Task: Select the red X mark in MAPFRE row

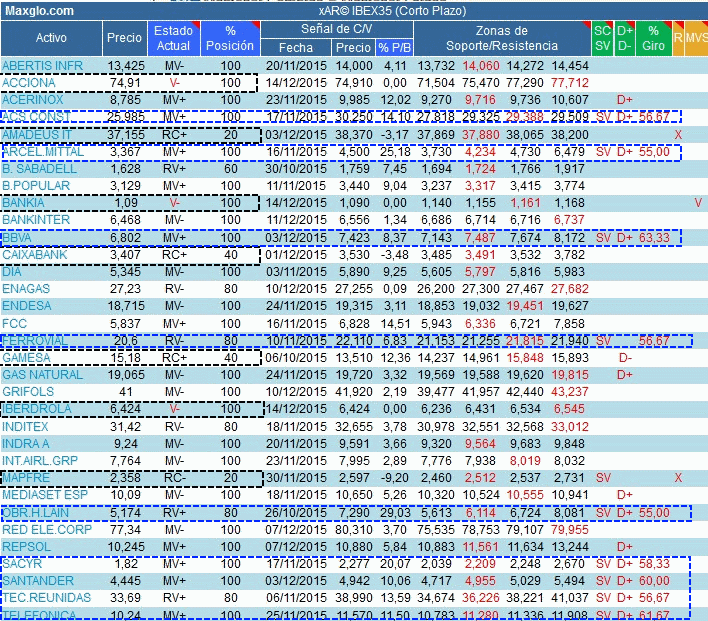Action: (x=678, y=478)
